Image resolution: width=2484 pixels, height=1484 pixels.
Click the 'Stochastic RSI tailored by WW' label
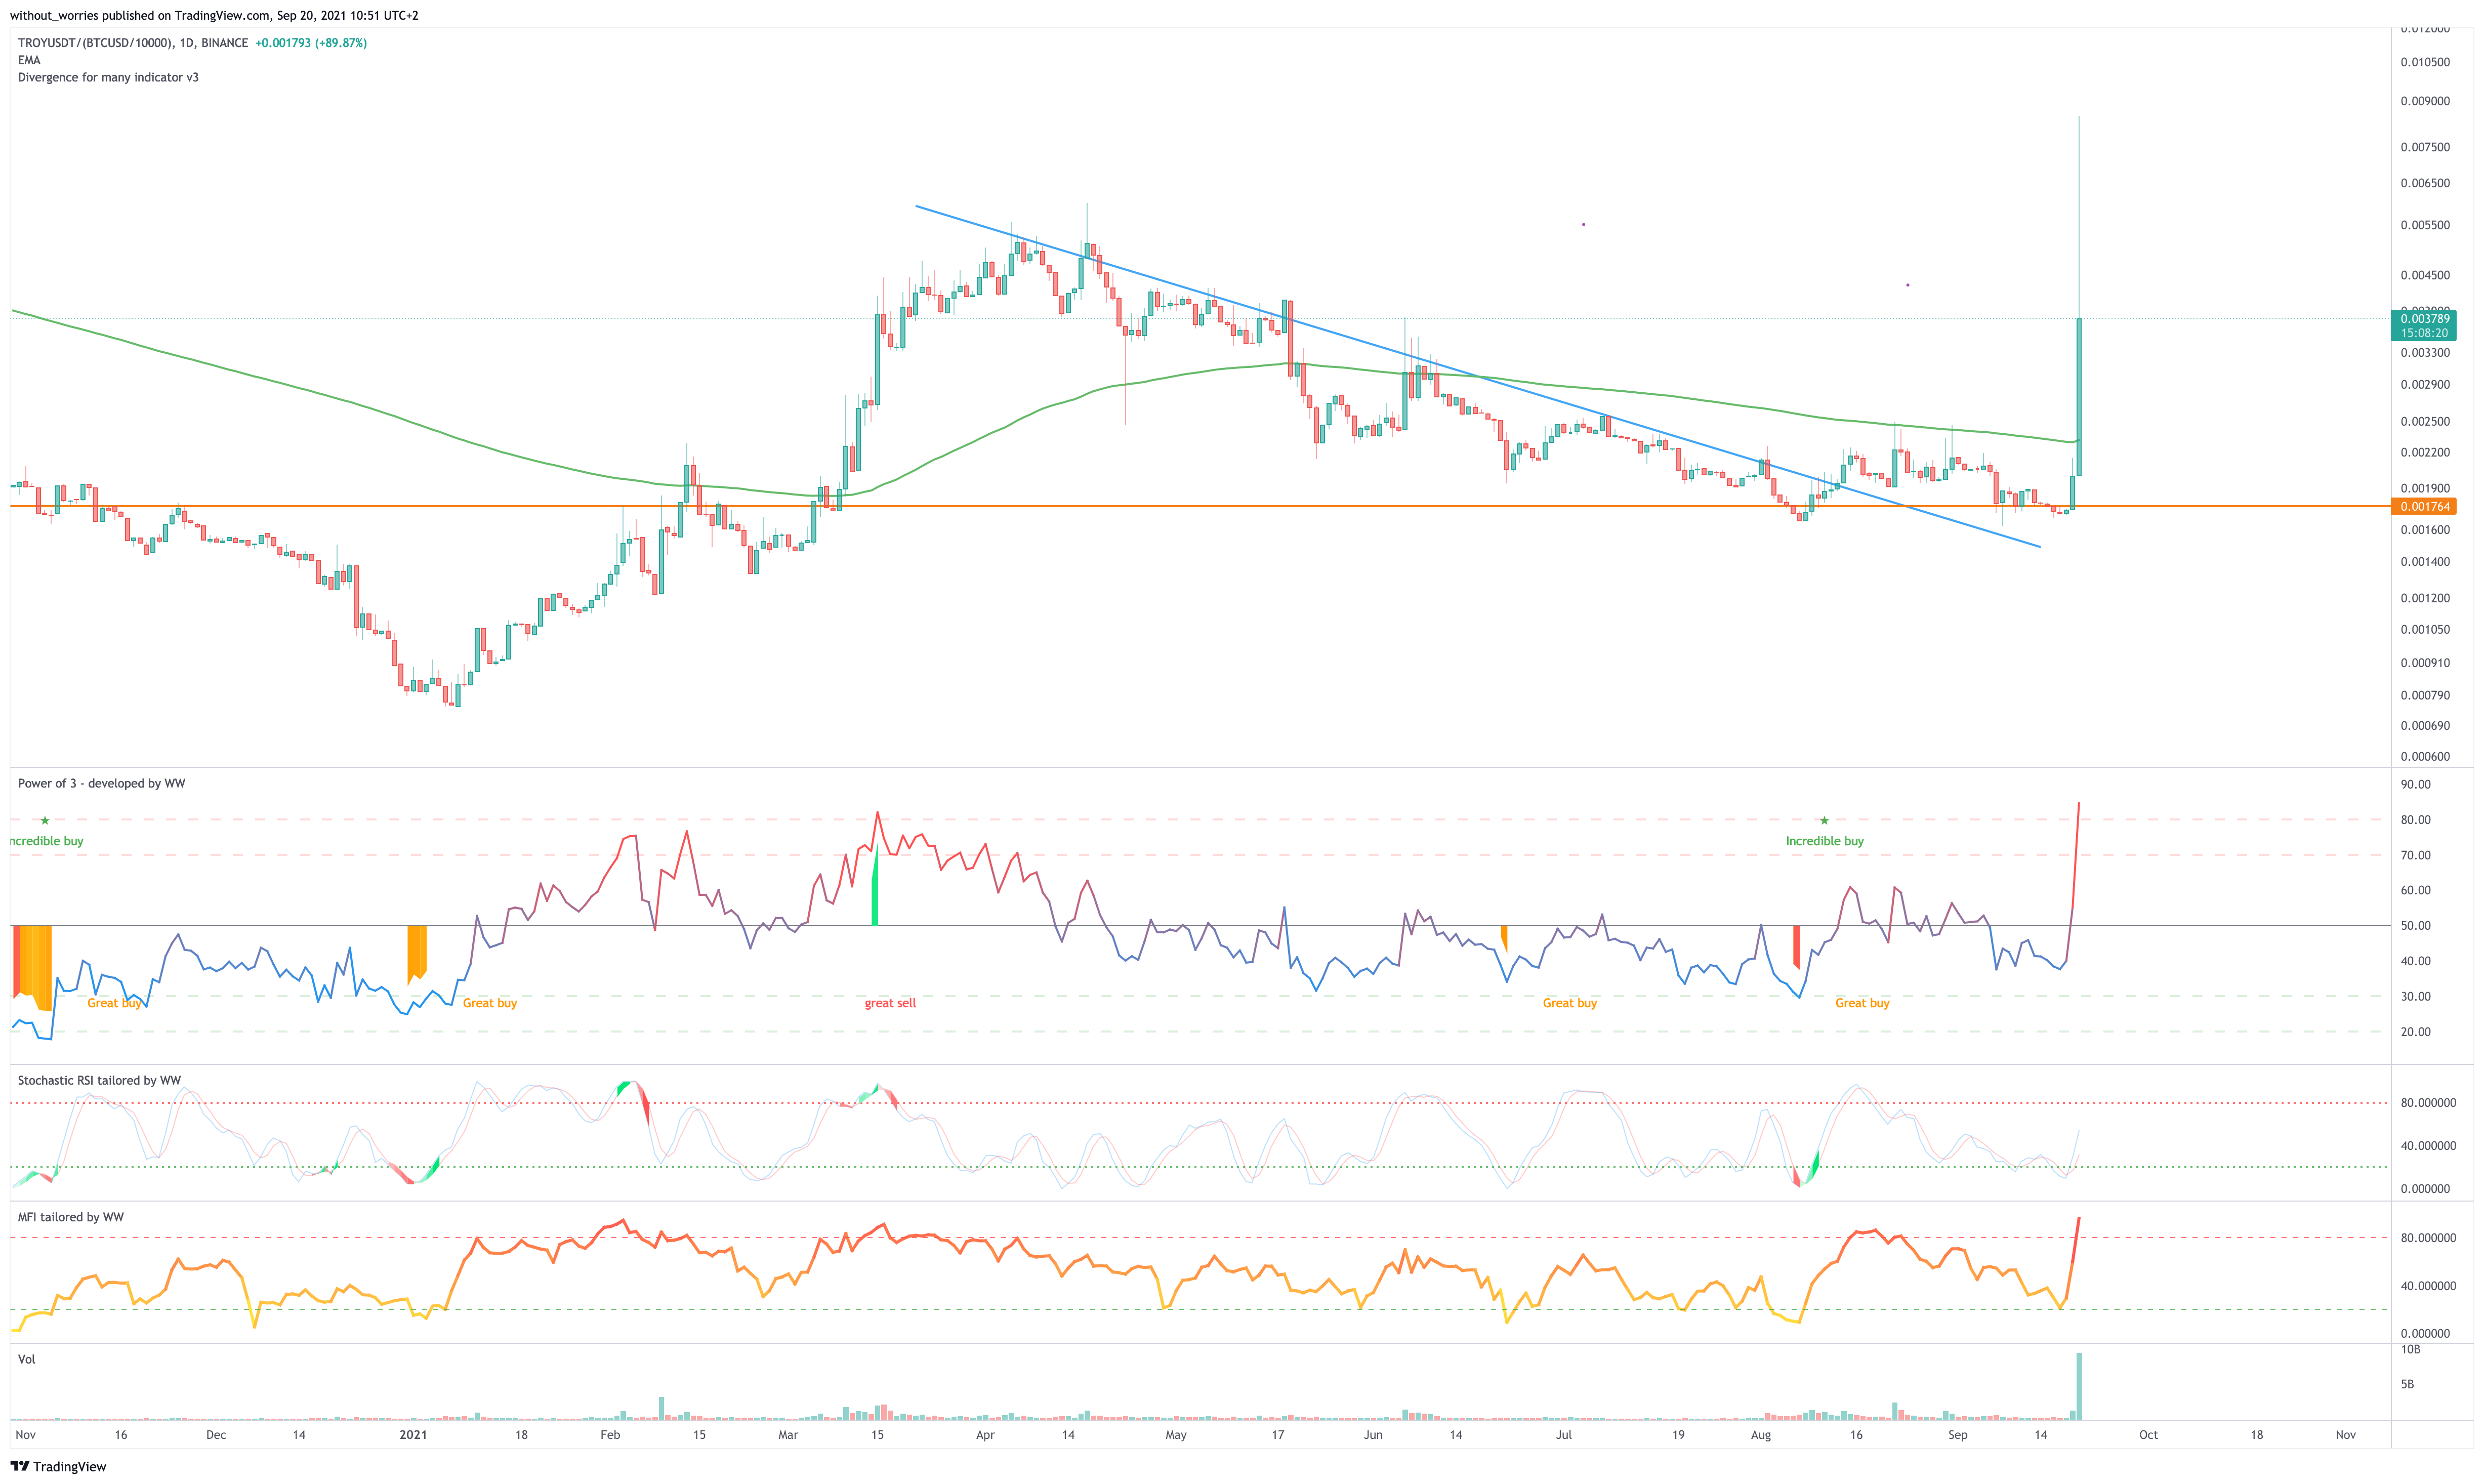pyautogui.click(x=99, y=1080)
